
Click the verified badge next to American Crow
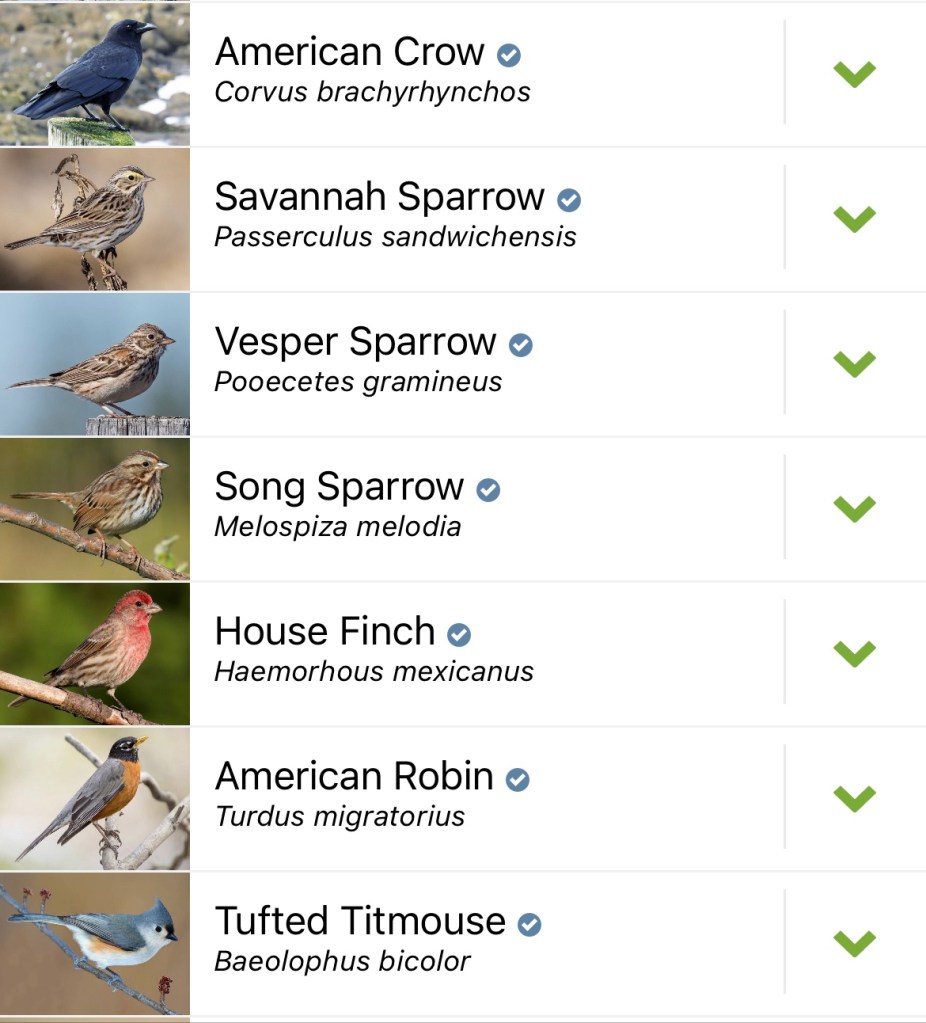coord(509,55)
